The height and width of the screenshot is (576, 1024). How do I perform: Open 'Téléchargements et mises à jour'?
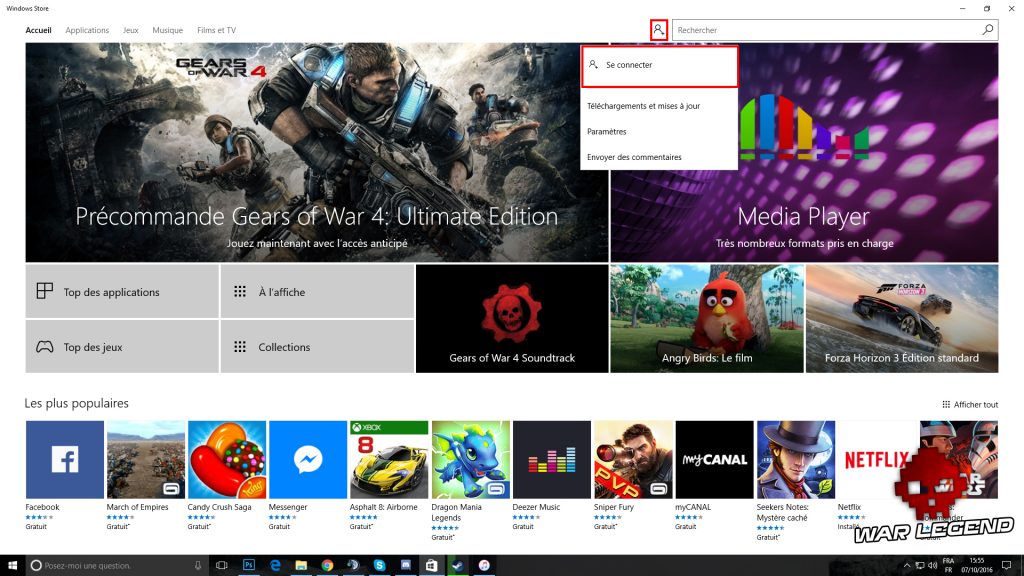coord(643,106)
